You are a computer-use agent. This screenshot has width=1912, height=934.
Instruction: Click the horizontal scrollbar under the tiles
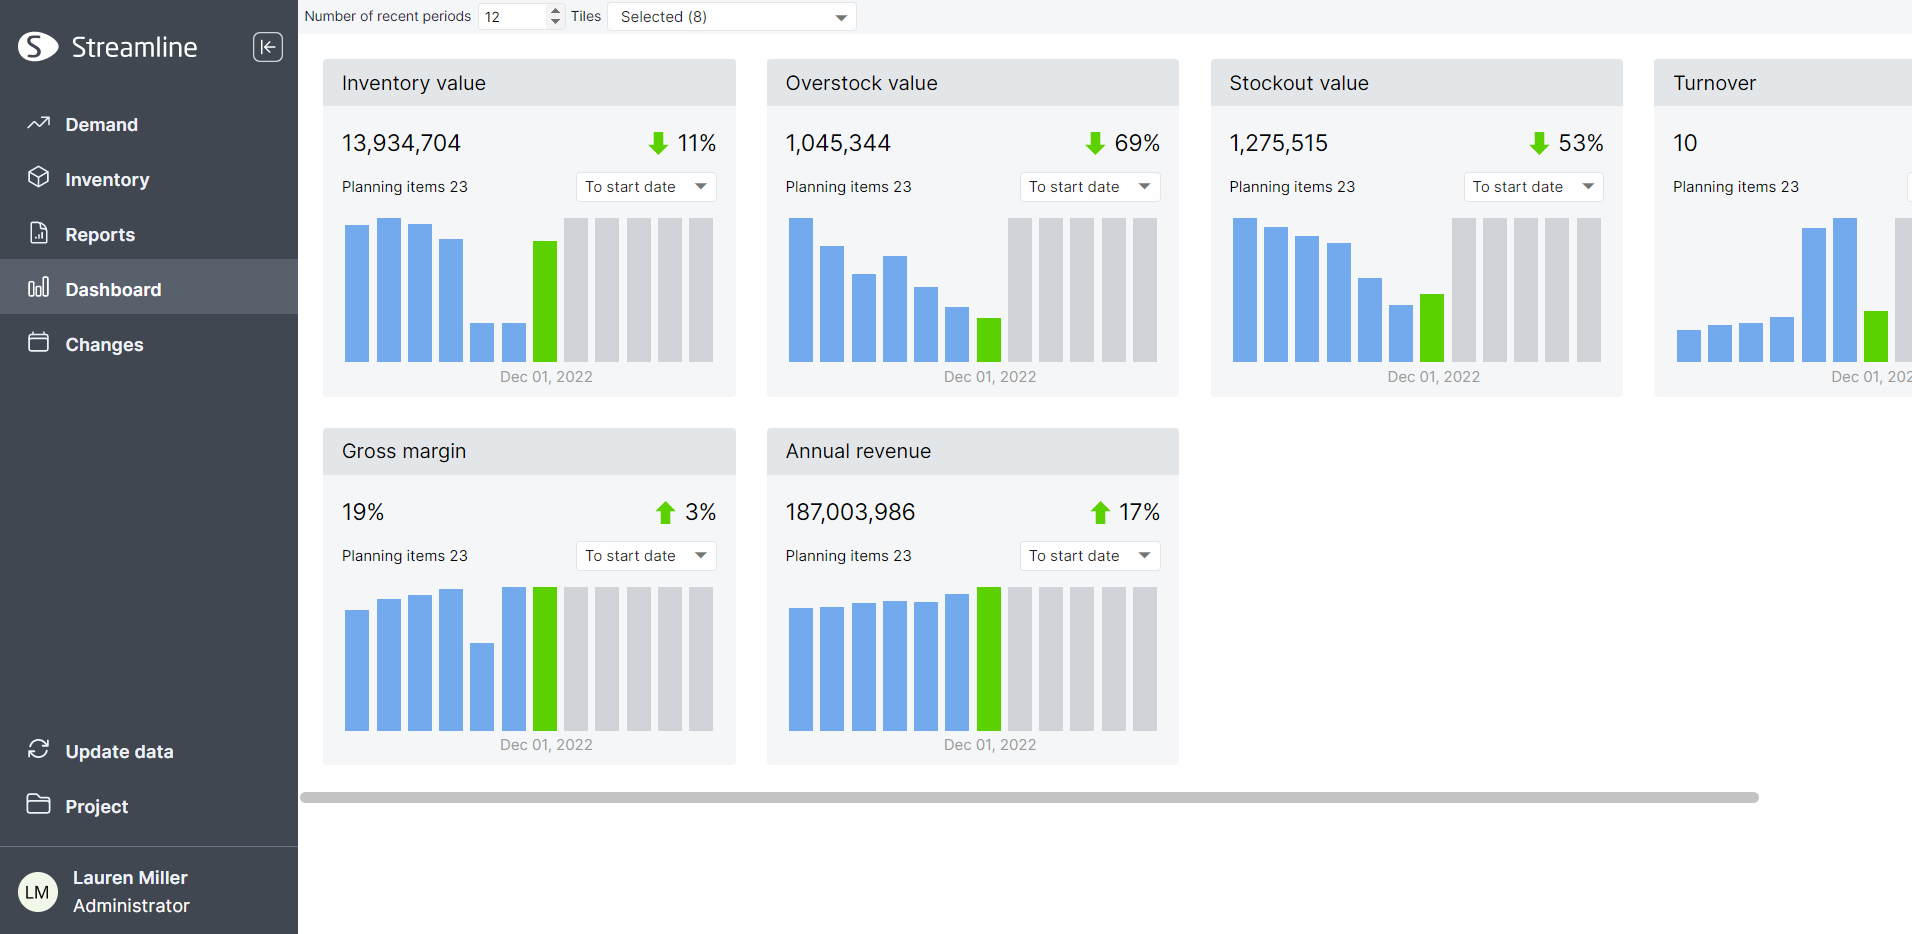[x=1029, y=798]
